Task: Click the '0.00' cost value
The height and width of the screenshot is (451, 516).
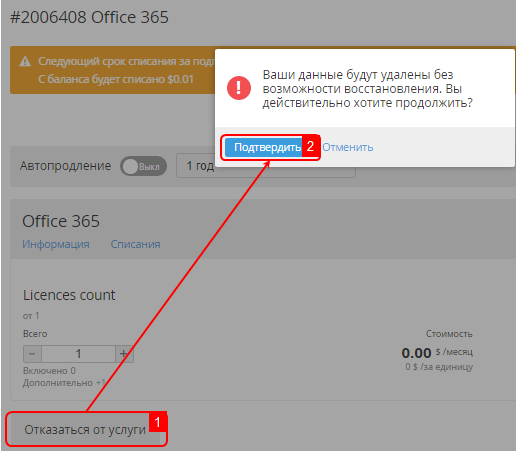Action: [x=416, y=353]
